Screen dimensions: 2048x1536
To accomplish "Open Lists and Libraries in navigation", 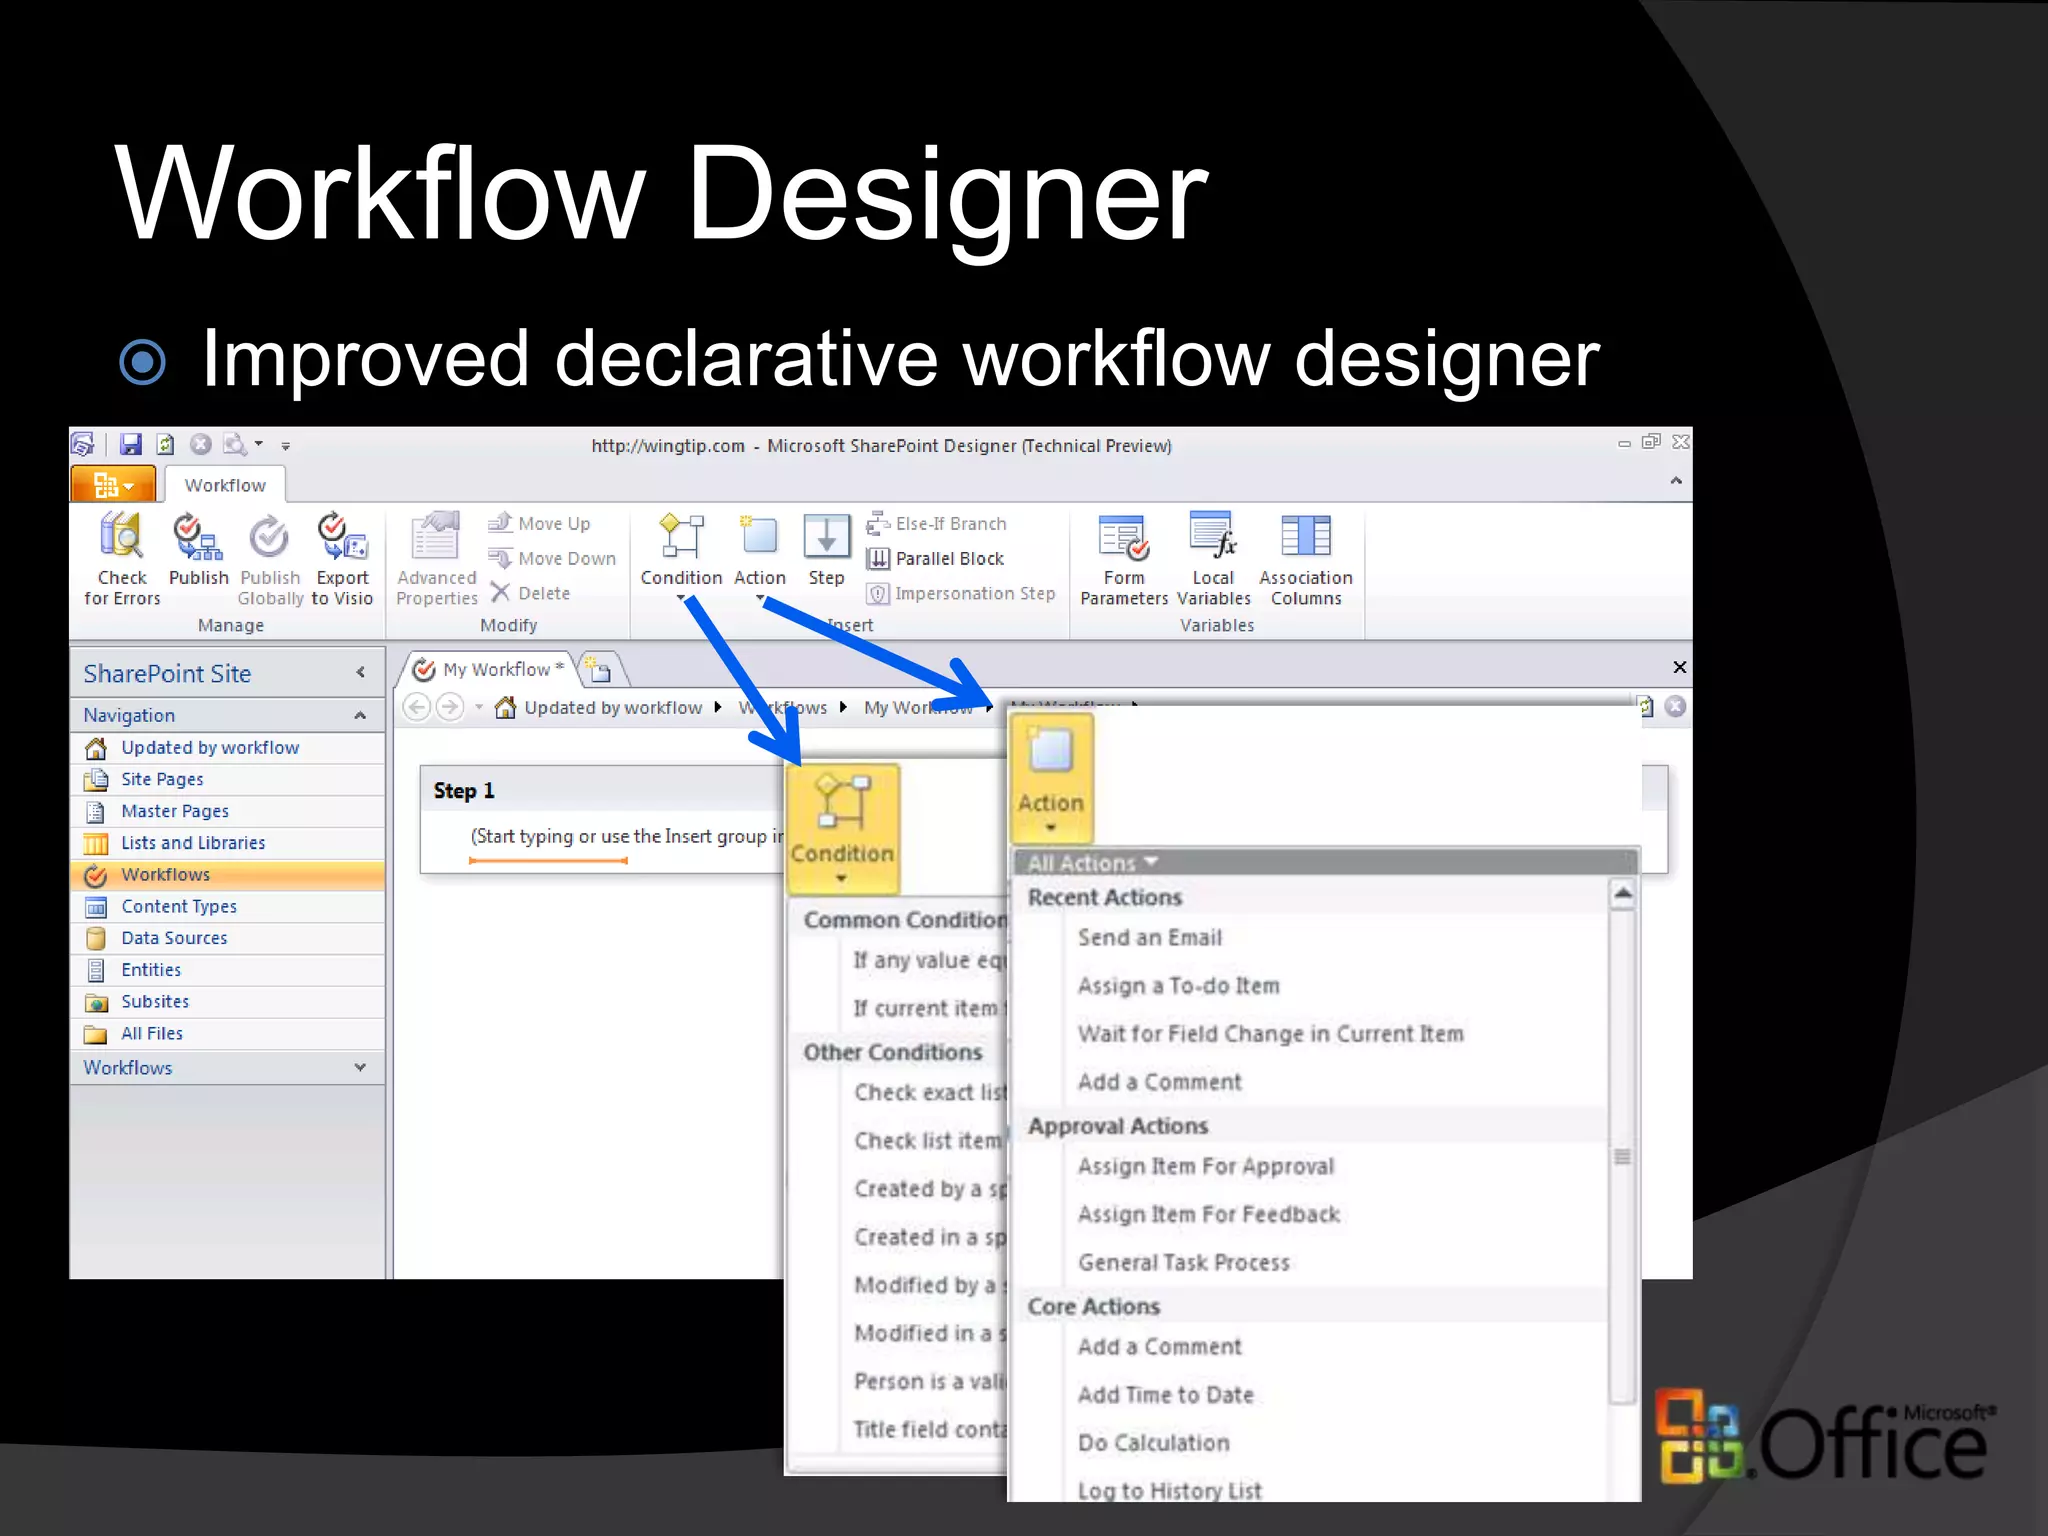I will pyautogui.click(x=227, y=843).
